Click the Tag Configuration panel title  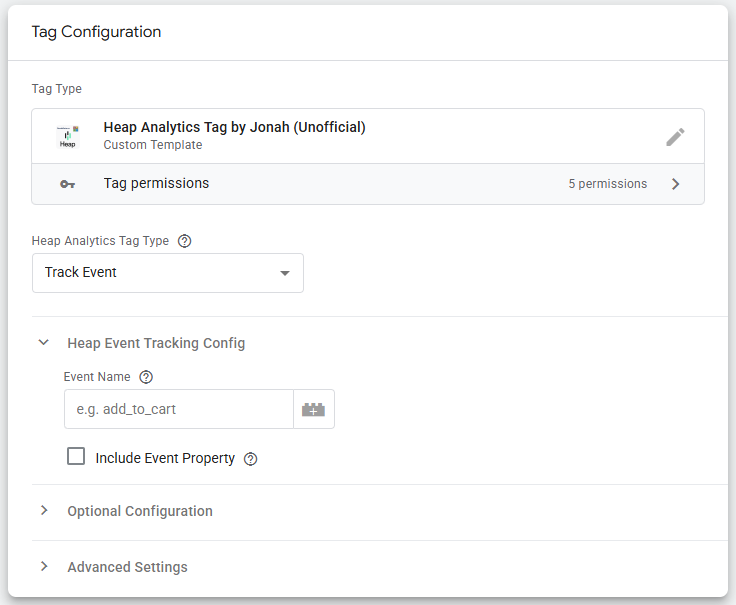click(x=96, y=32)
